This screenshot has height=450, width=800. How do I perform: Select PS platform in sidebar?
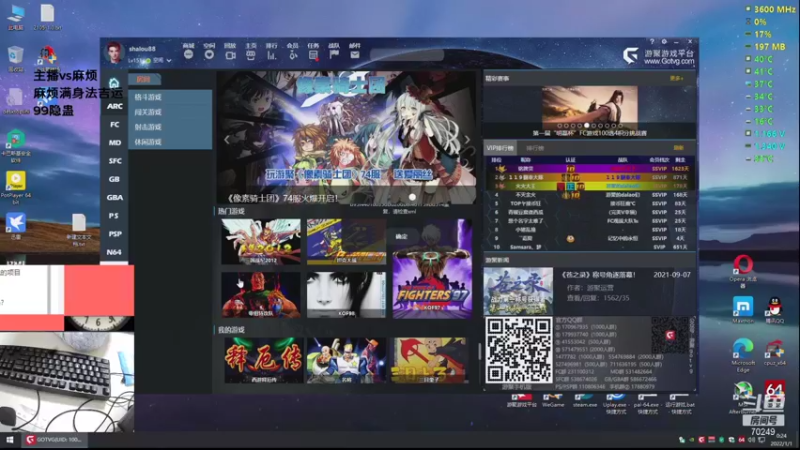114,216
